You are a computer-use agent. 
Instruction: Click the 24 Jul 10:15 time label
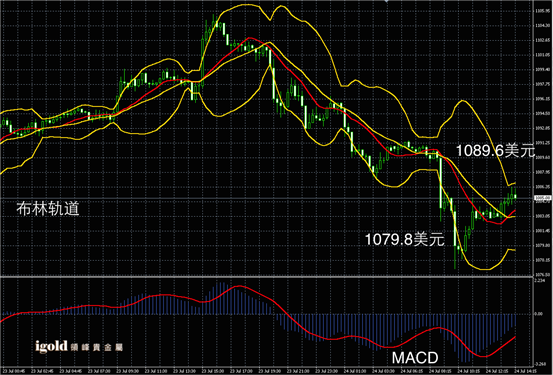pyautogui.click(x=468, y=371)
